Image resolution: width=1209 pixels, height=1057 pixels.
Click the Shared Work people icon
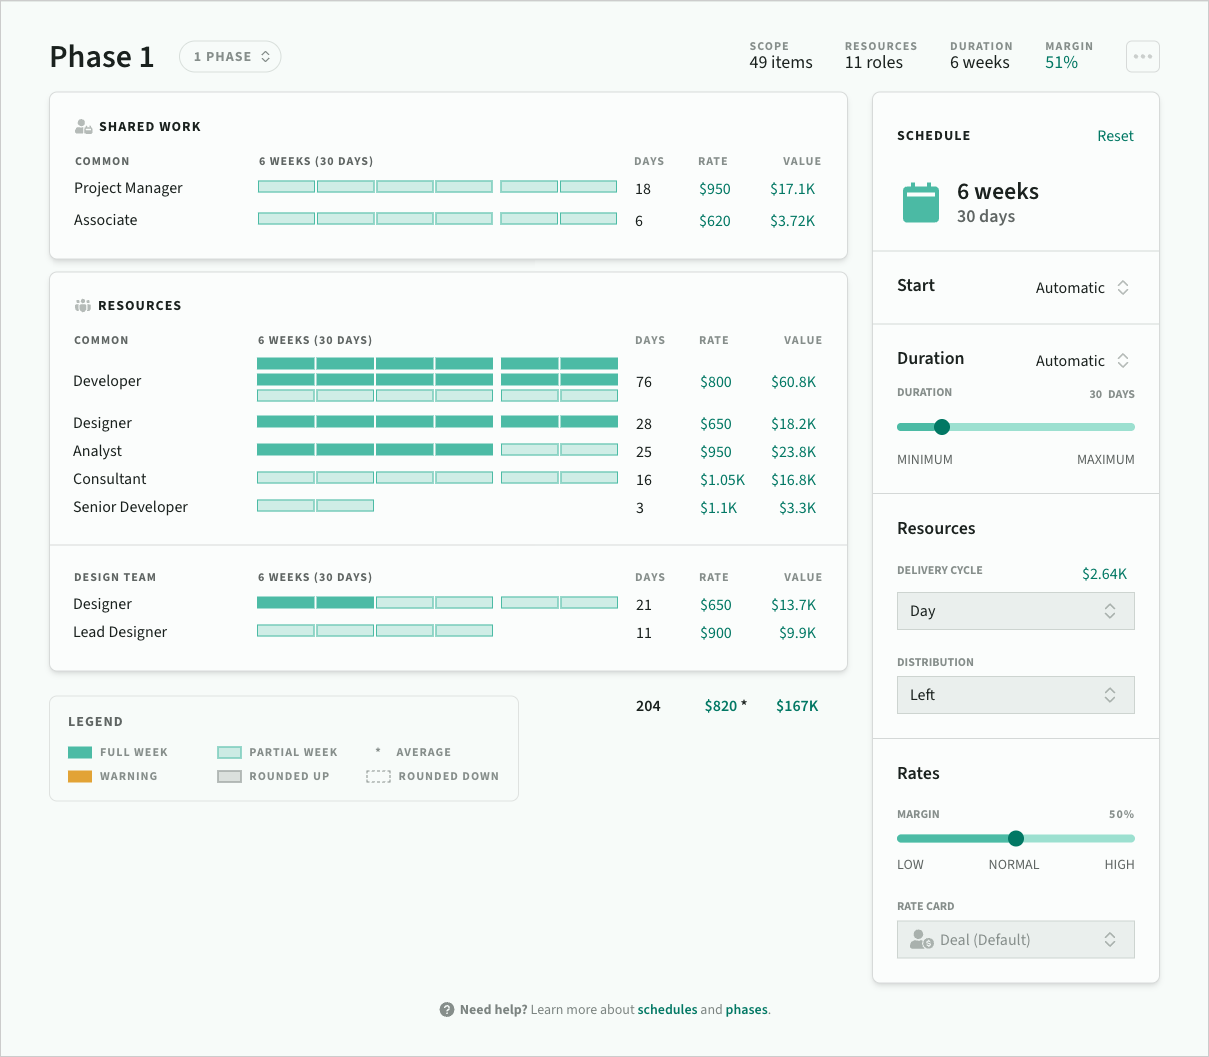click(84, 127)
